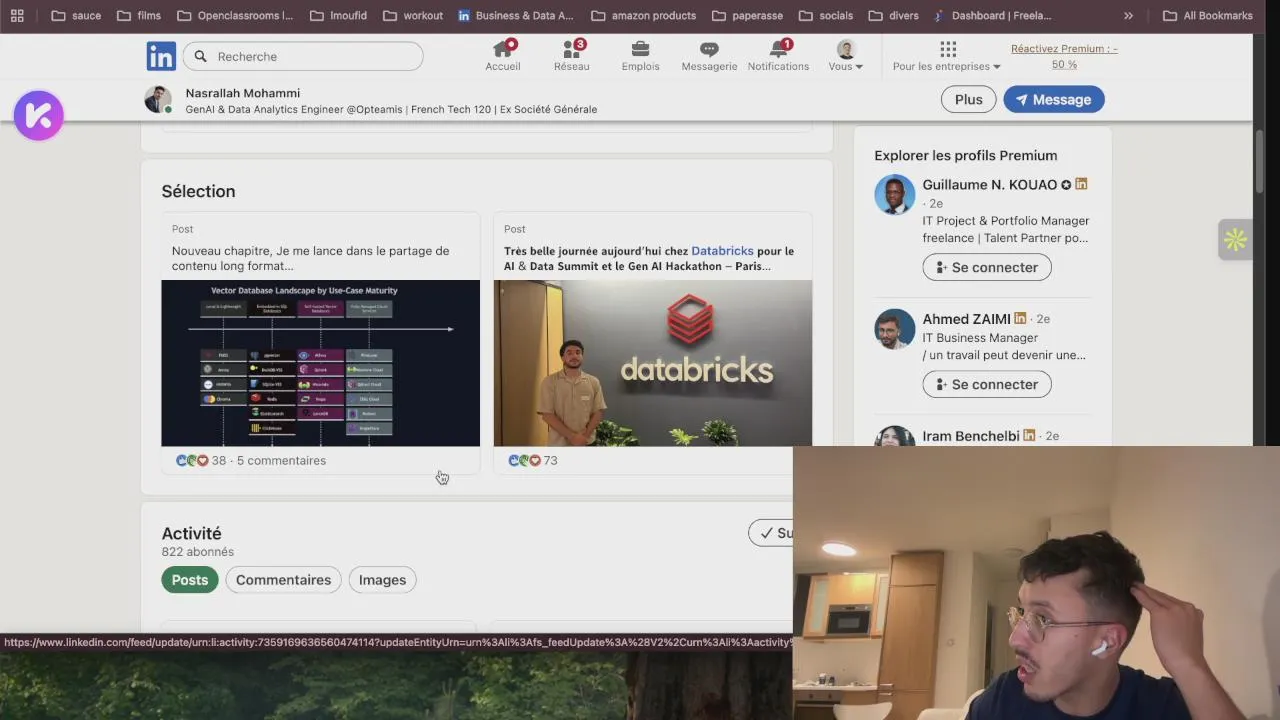Open Nasrallah Mohammi's small profile photo
The image size is (1280, 720).
tap(158, 99)
